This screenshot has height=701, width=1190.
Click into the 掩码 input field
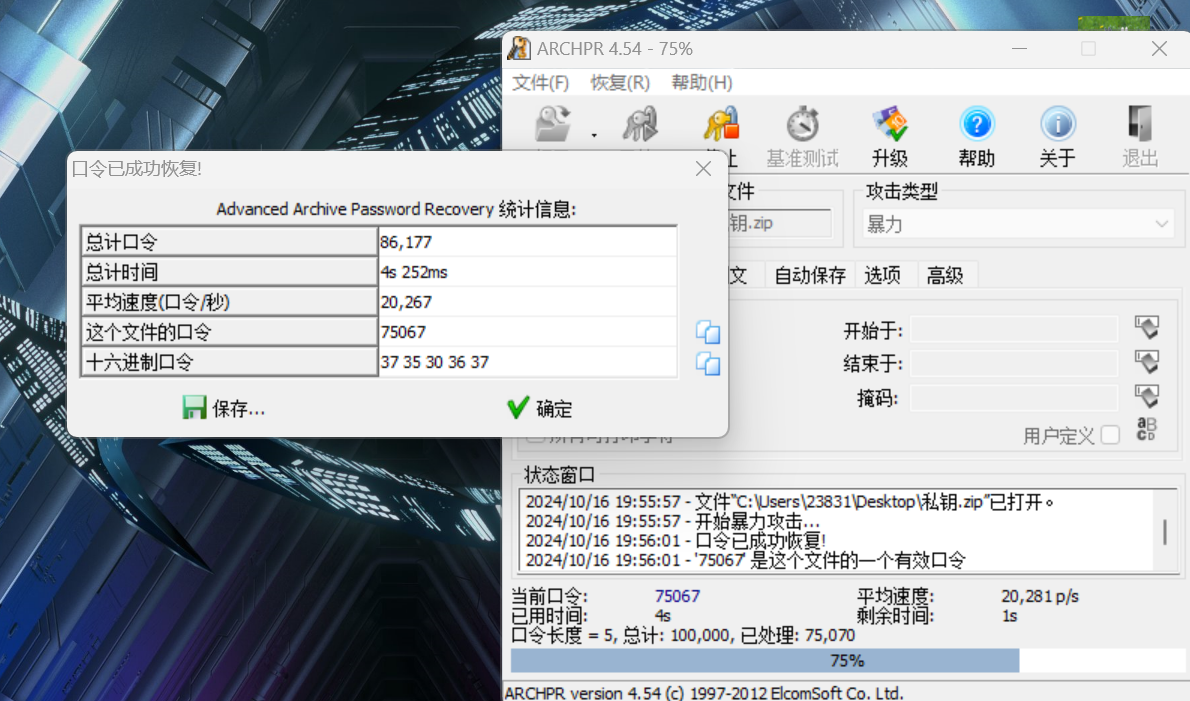click(x=1014, y=398)
